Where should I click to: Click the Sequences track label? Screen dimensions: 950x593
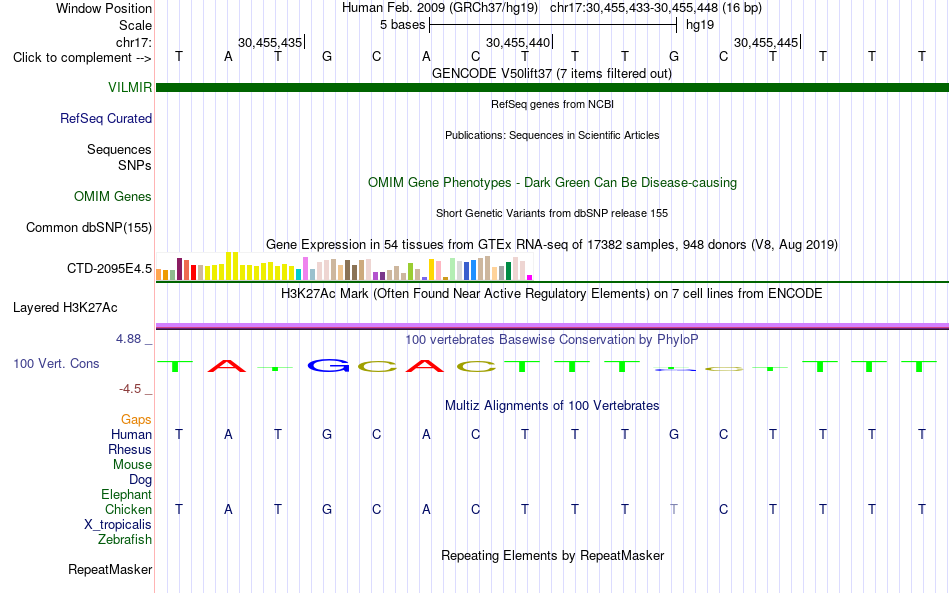(x=119, y=149)
